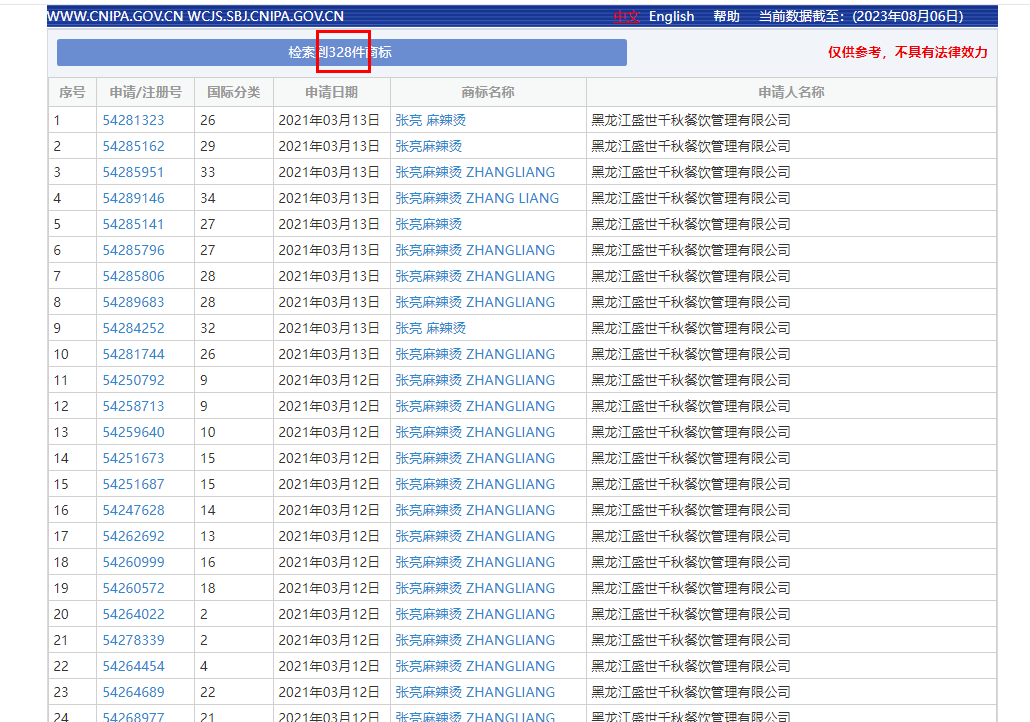
Task: Click the 仅供参考，不具有法律效力 disclaimer text
Action: pyautogui.click(x=907, y=53)
